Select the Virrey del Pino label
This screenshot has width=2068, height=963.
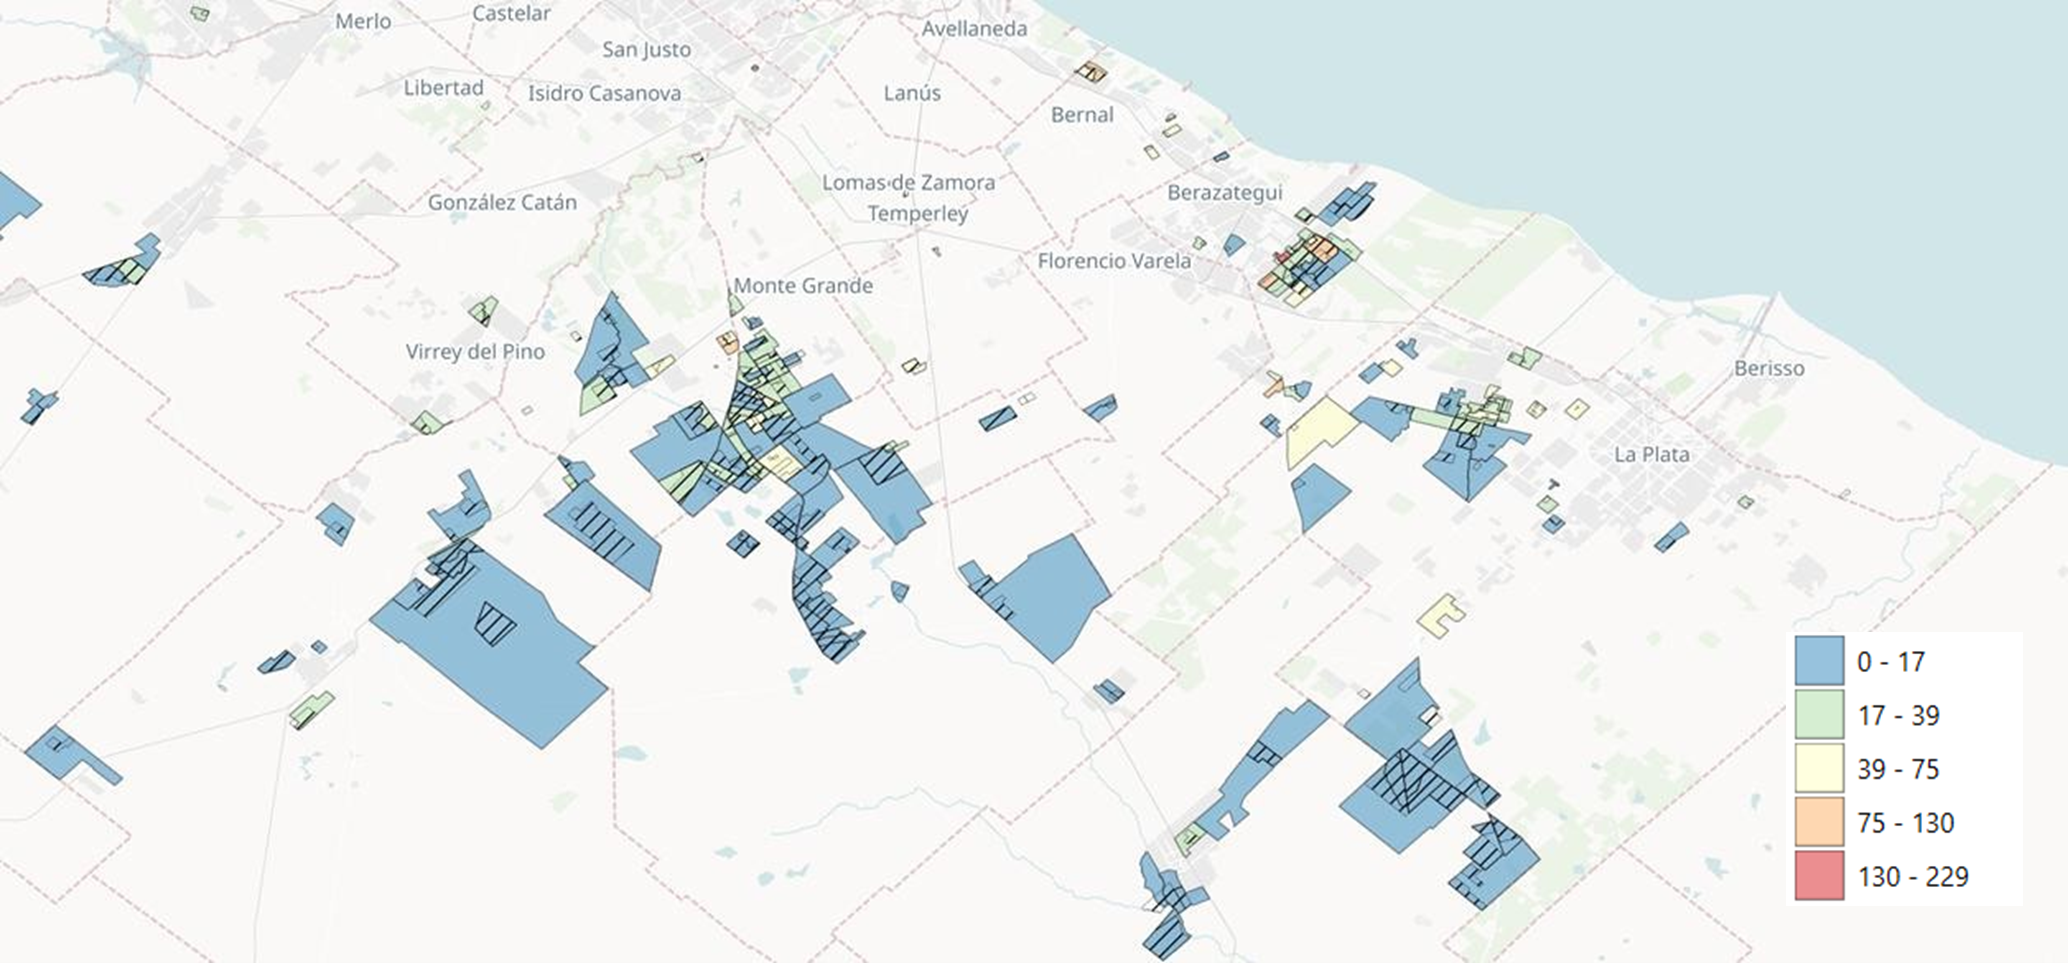tap(475, 352)
